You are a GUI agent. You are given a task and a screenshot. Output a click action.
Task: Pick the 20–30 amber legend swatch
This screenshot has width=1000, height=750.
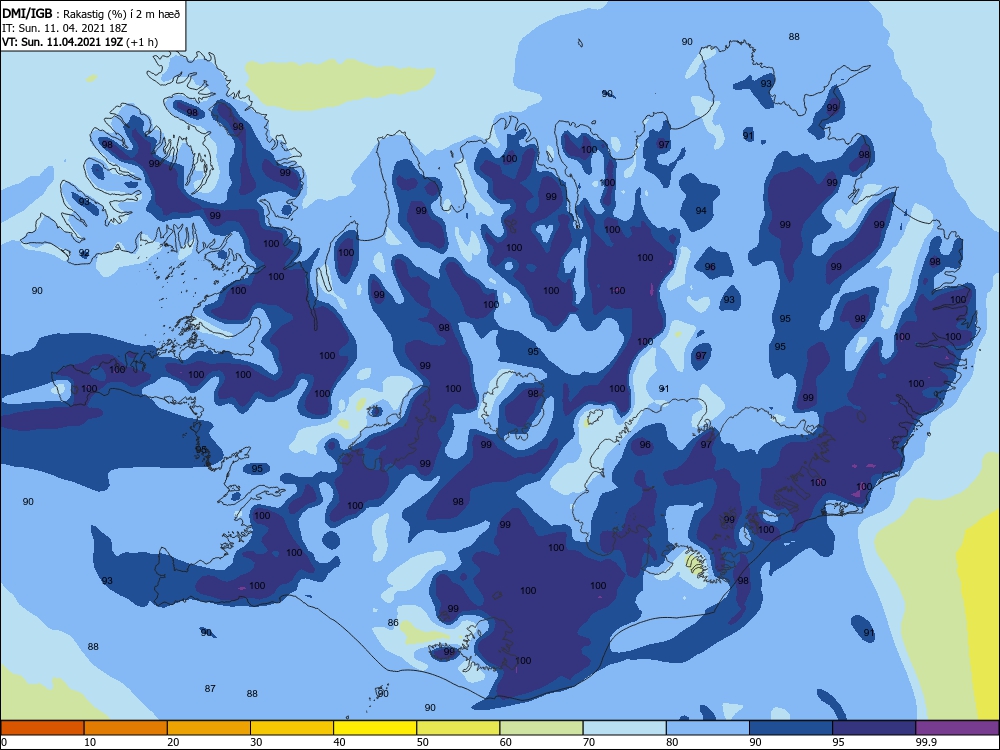[x=209, y=728]
